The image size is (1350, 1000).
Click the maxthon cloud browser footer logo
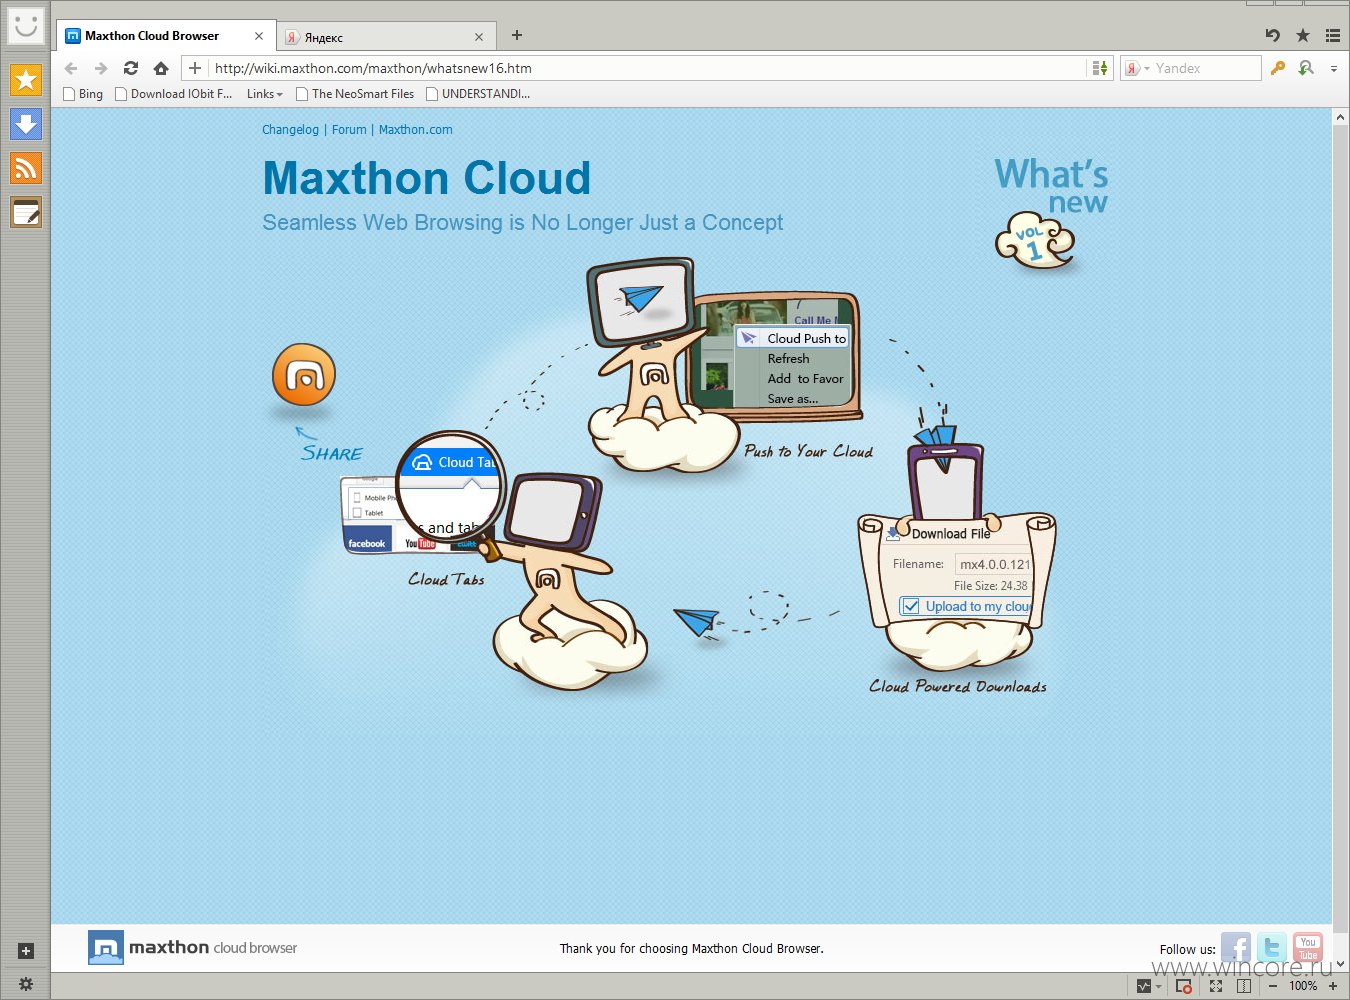coord(193,947)
